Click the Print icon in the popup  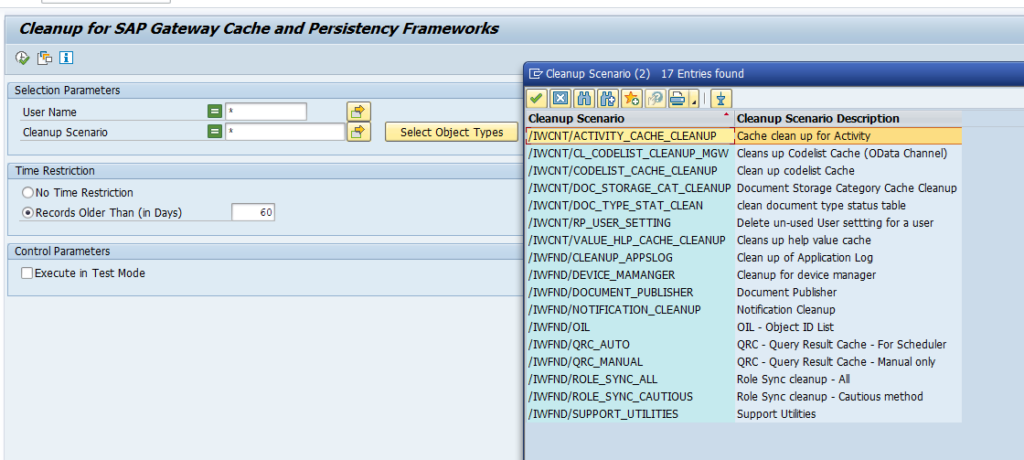[x=678, y=99]
